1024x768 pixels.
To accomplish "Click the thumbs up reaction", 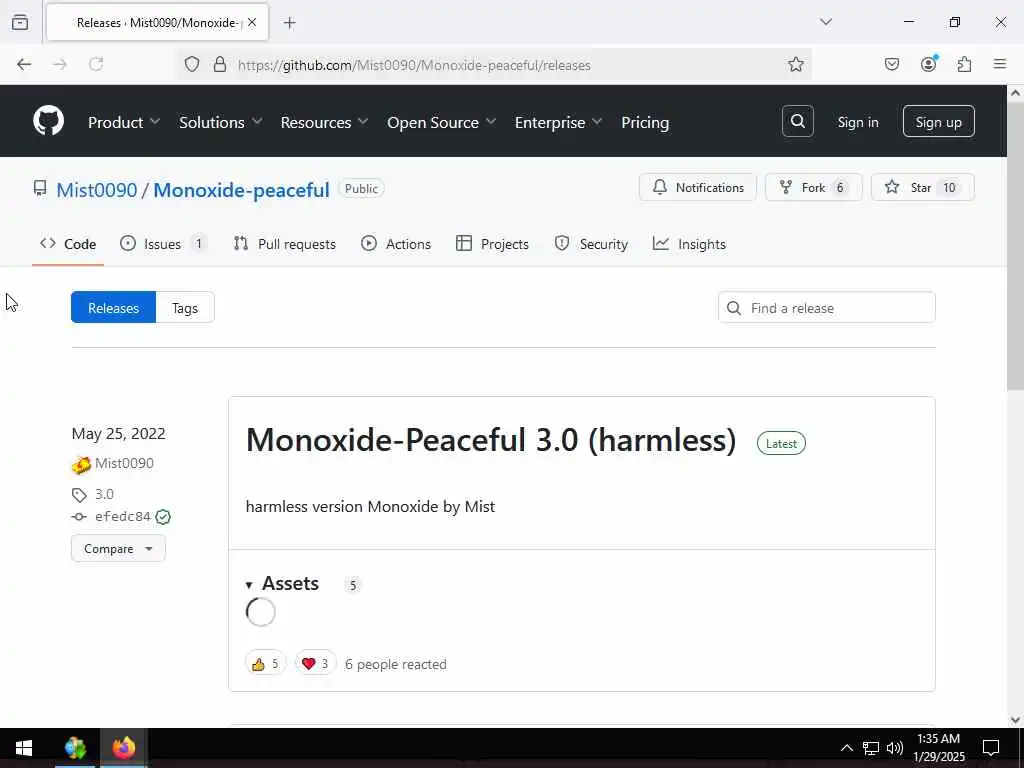I will [266, 664].
